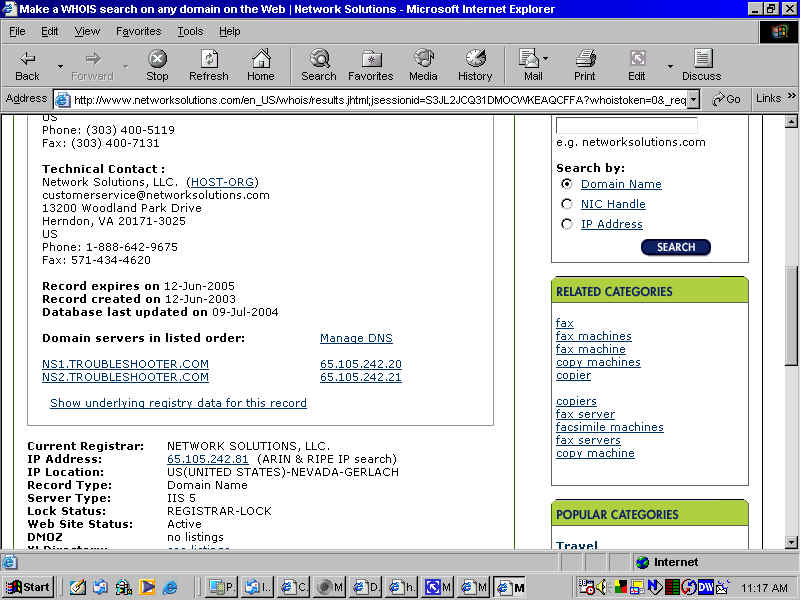Click the vertical scrollbar down arrow
The image size is (800, 600).
(791, 542)
